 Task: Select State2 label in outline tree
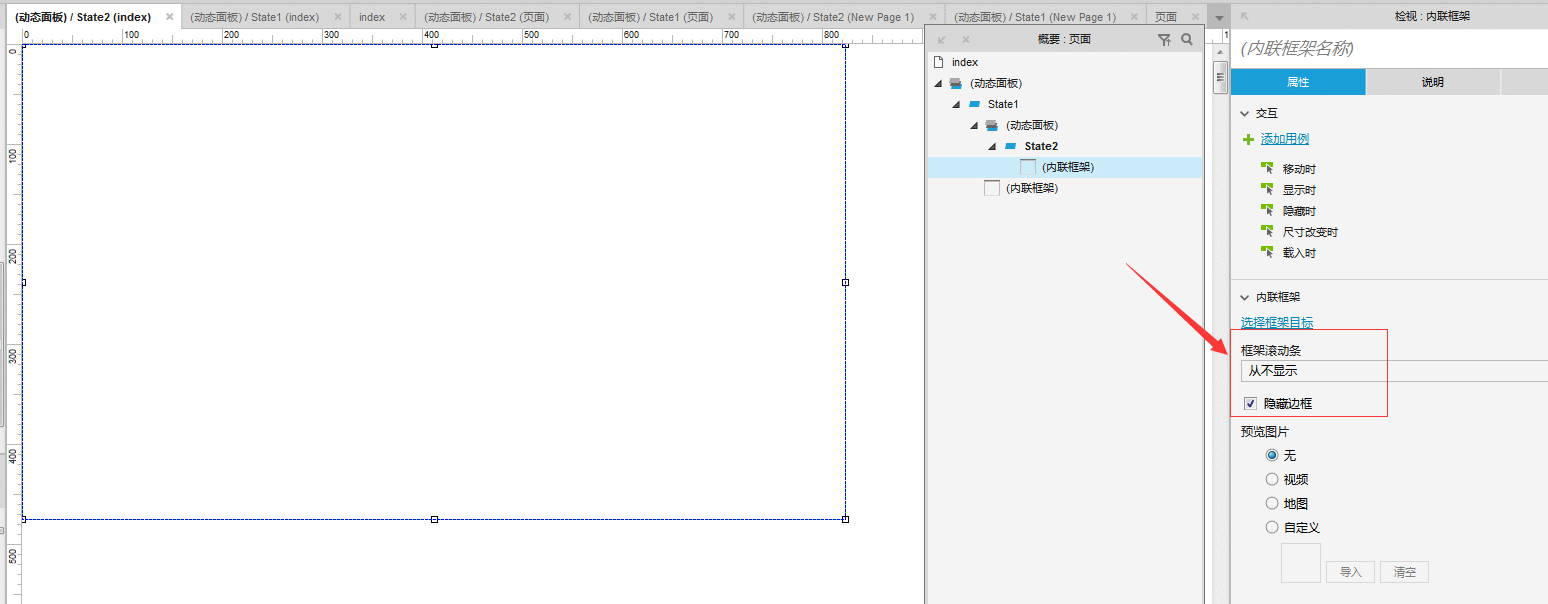(1041, 146)
